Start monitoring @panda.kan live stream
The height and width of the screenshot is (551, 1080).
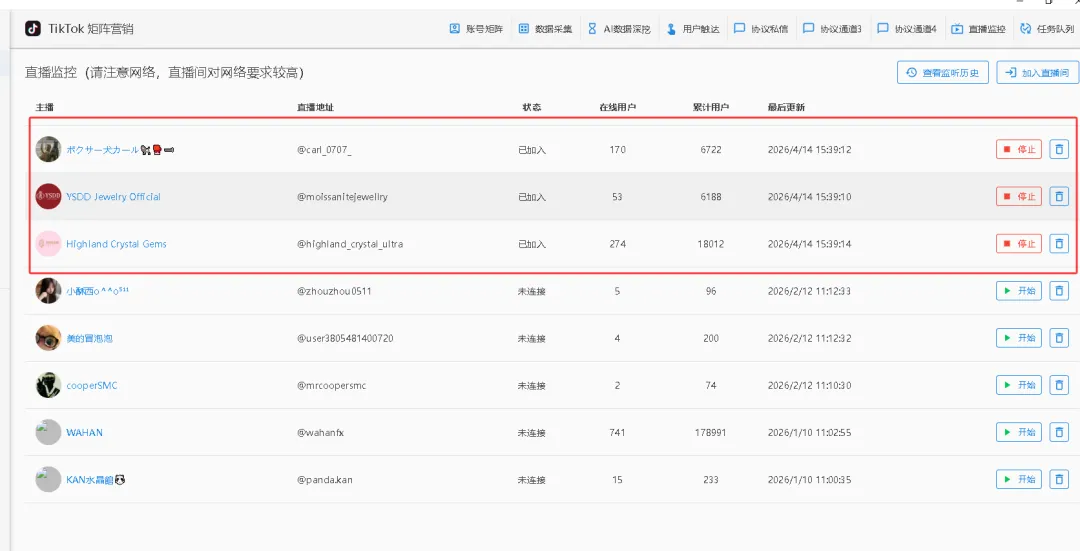1019,479
